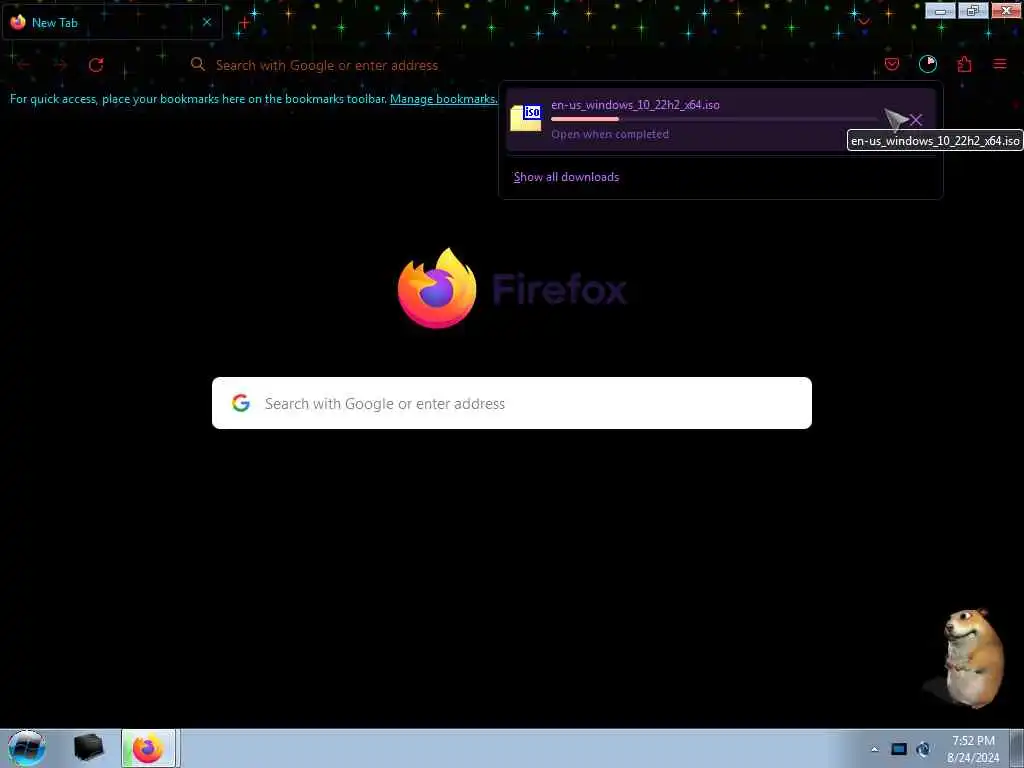The height and width of the screenshot is (768, 1024).
Task: Minimize the Firefox window
Action: click(940, 10)
